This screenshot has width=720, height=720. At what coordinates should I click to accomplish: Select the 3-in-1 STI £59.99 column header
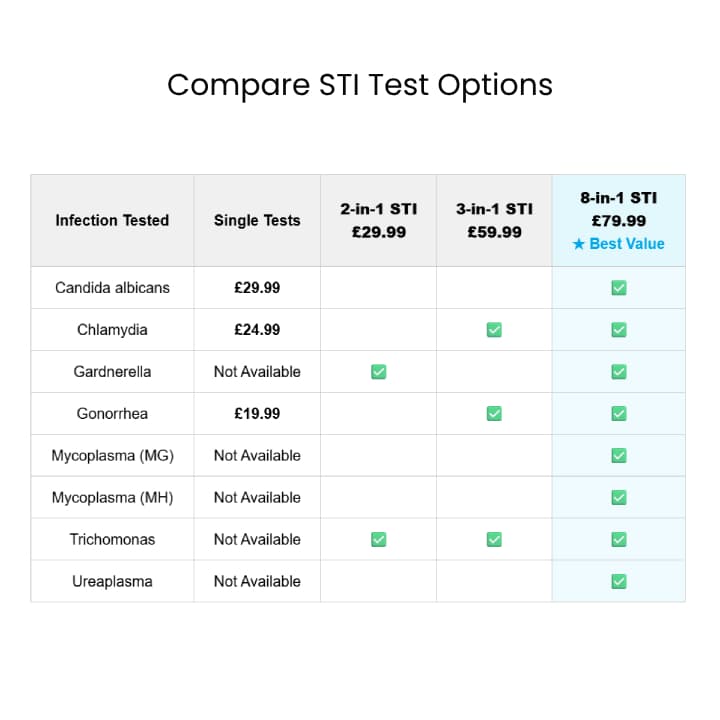click(x=494, y=221)
